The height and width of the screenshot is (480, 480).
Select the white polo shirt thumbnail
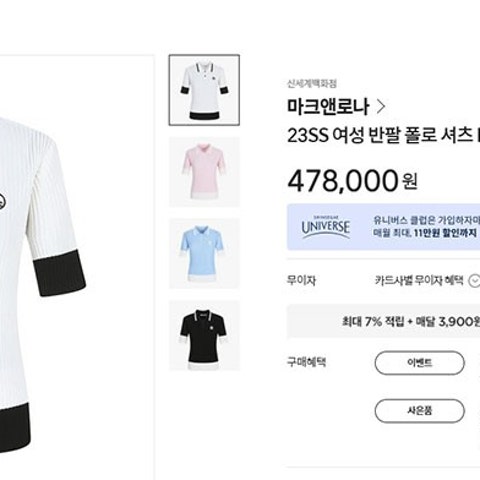click(x=204, y=90)
